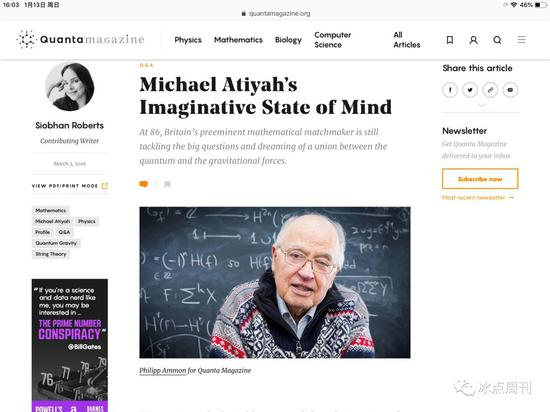Go to the Physics section
550x412 pixels.
click(188, 40)
